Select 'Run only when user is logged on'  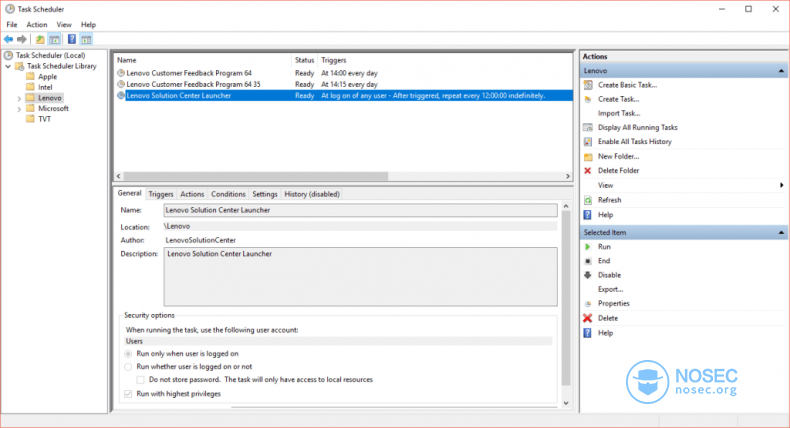(x=128, y=354)
